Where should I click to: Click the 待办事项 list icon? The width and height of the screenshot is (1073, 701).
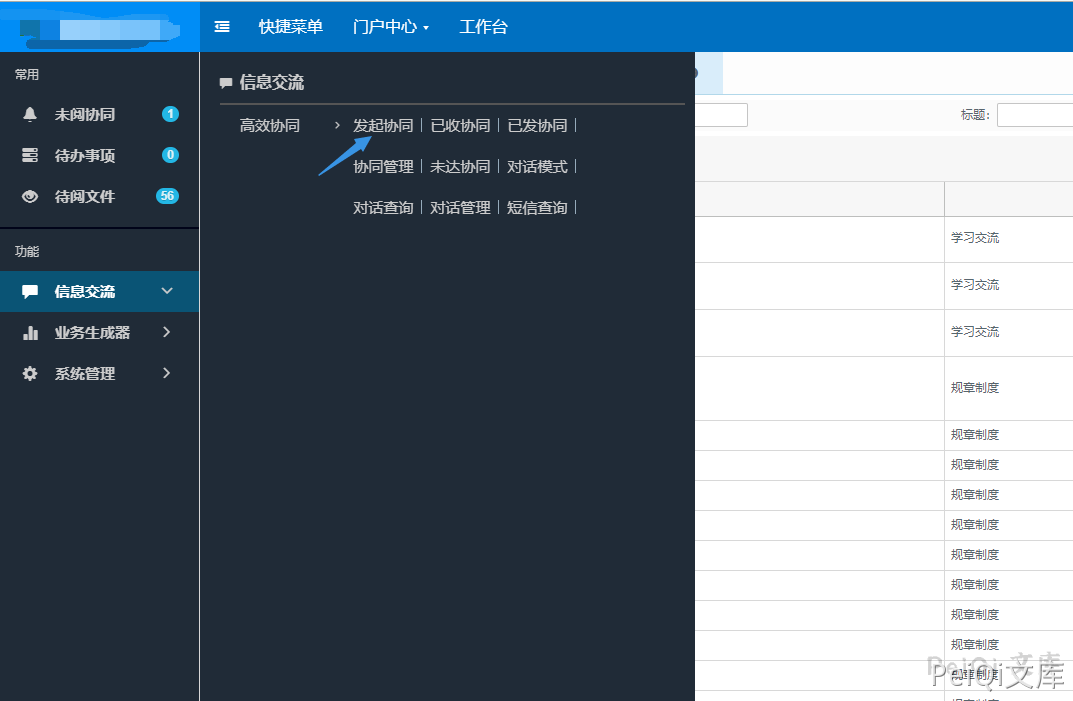click(30, 156)
